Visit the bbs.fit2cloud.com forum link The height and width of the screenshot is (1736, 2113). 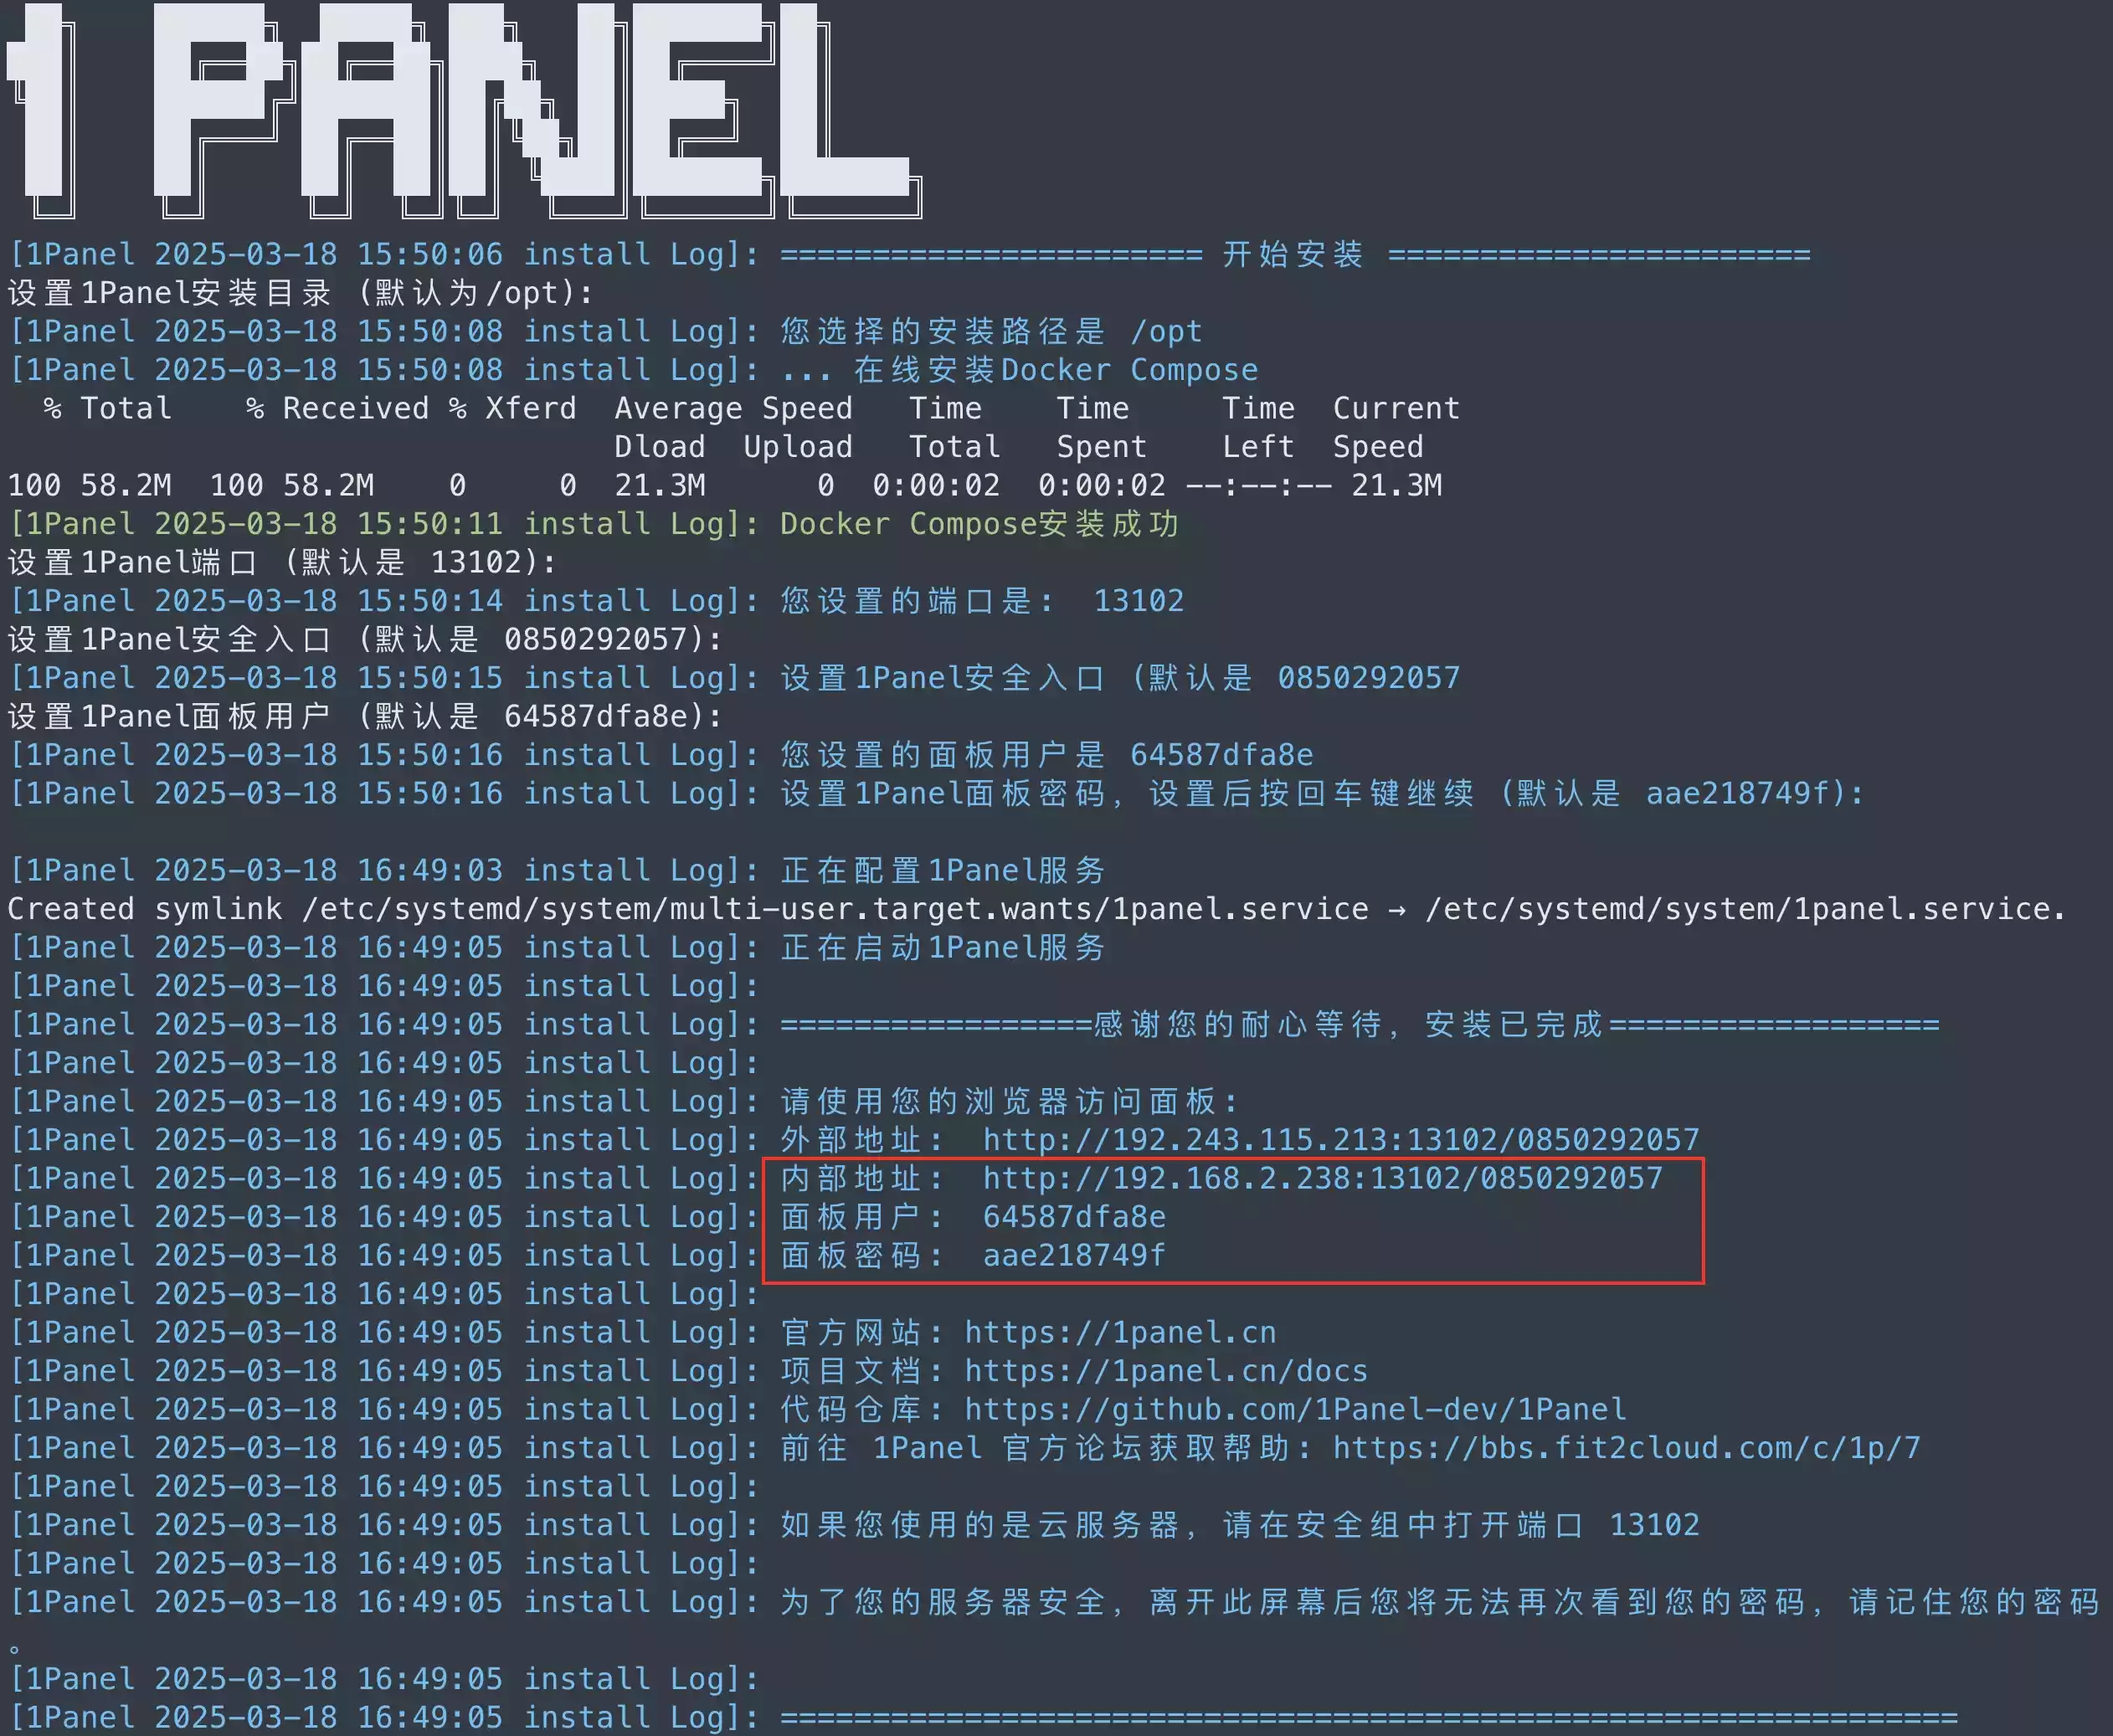point(1626,1448)
